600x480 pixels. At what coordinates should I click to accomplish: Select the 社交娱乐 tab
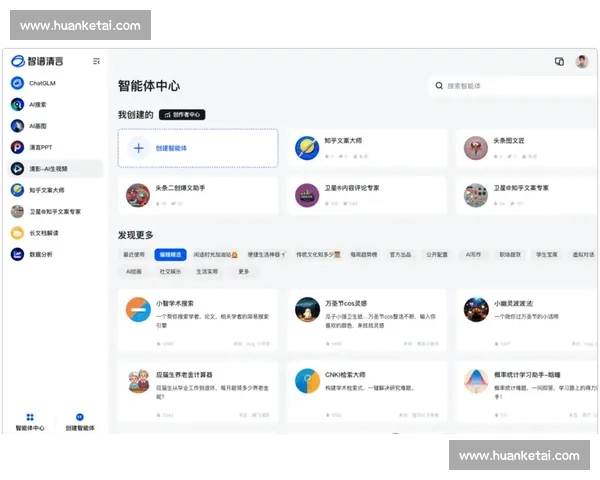170,271
